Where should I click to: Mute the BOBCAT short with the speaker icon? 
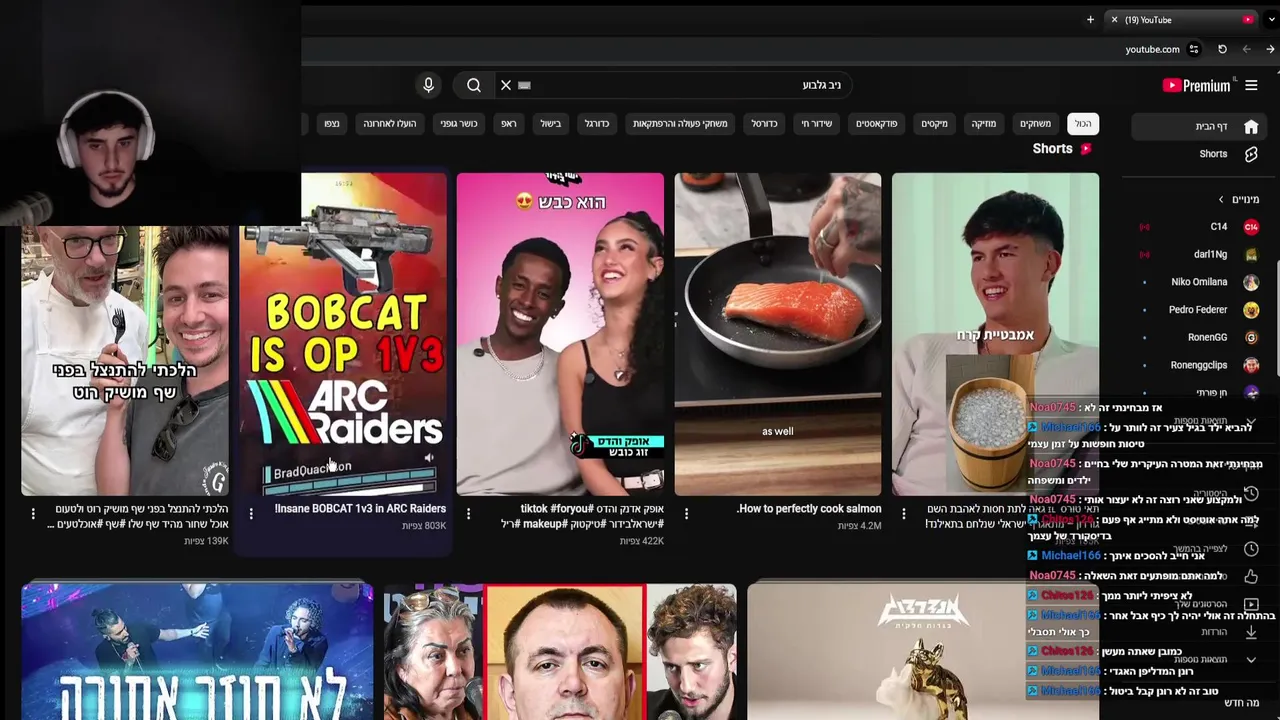click(429, 458)
